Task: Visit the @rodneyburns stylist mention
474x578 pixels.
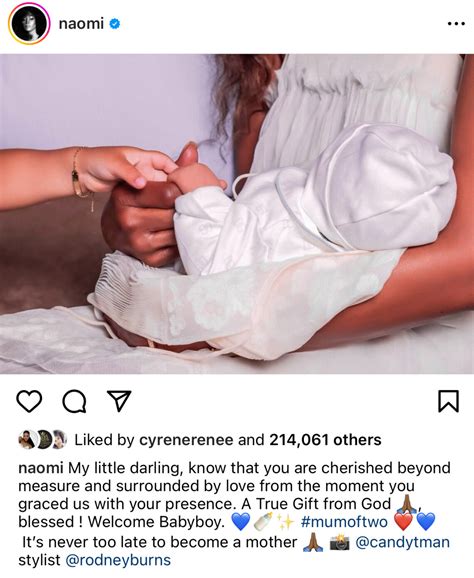Action: [118, 560]
